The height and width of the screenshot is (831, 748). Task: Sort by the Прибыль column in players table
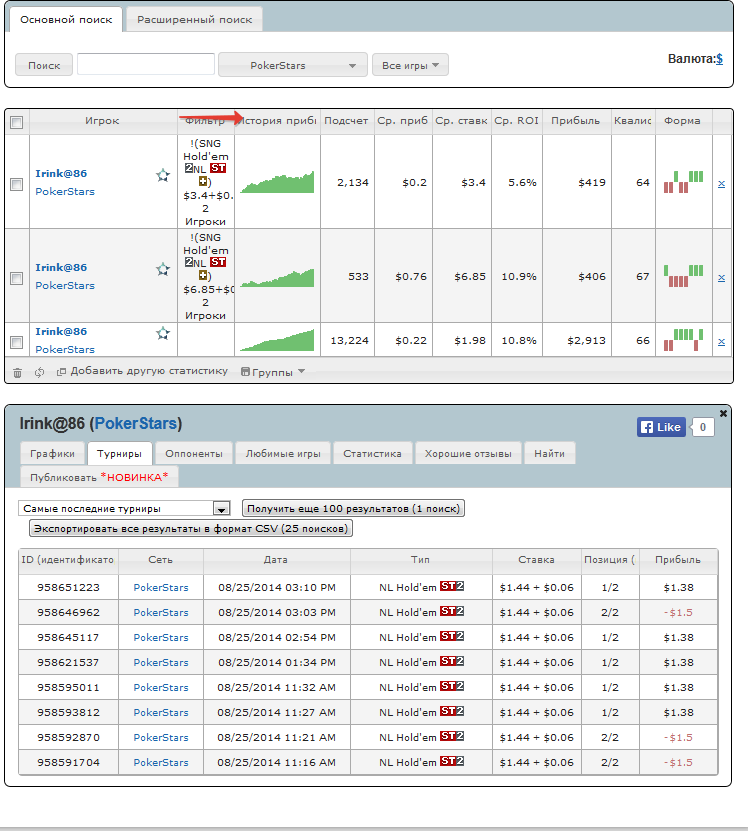pos(577,121)
